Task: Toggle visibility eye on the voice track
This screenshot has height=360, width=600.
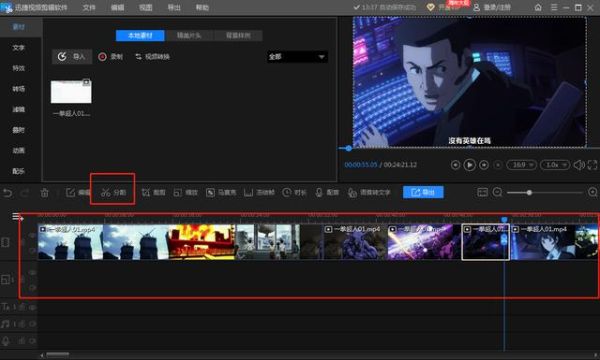Action: (x=33, y=340)
